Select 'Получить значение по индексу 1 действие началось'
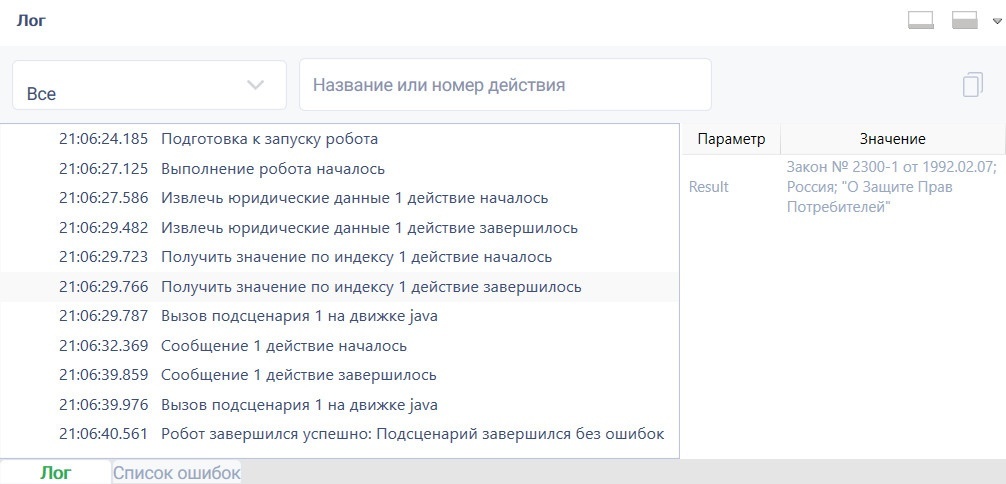This screenshot has width=1006, height=484. click(339, 257)
